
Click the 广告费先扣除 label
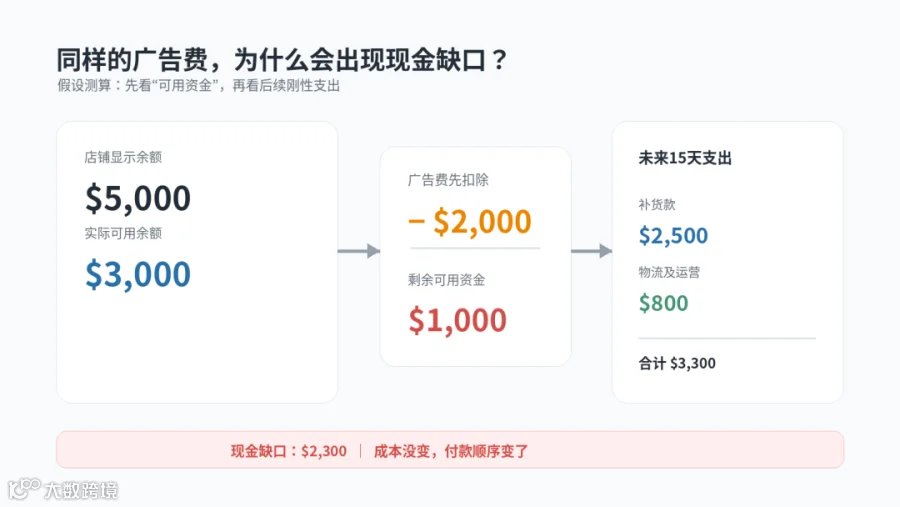[x=448, y=180]
